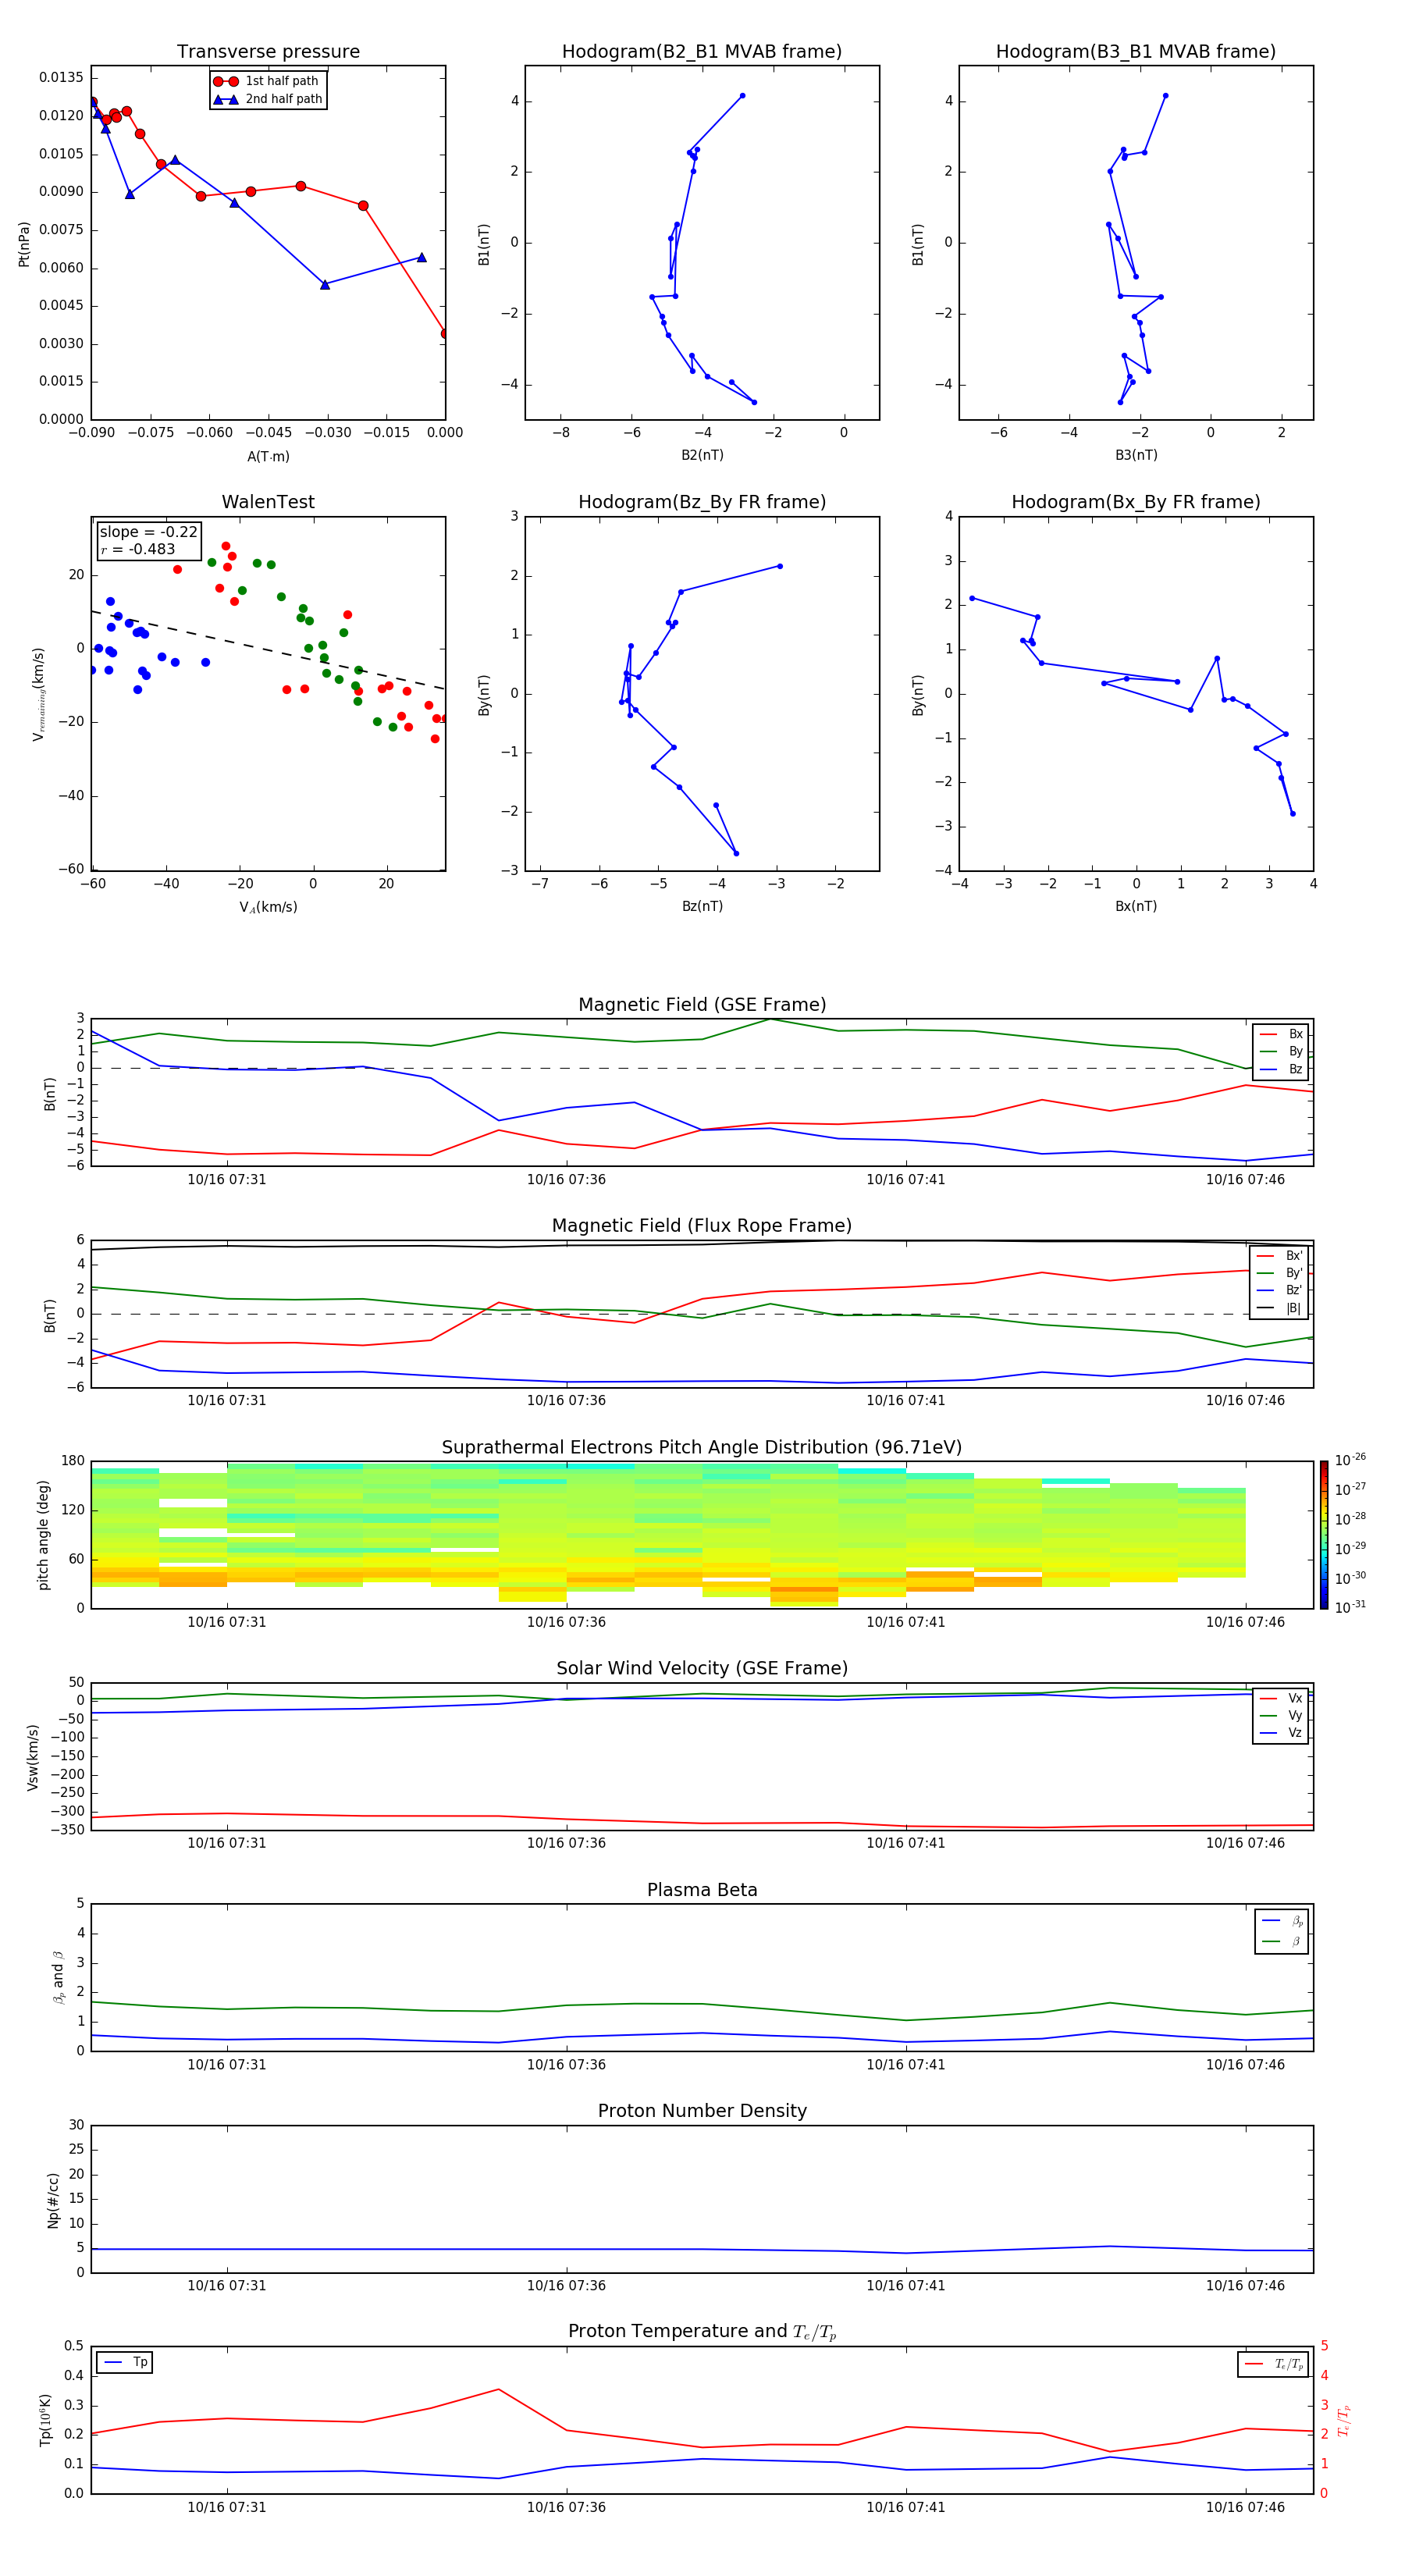The width and height of the screenshot is (1405, 2576).
Task: Click the Np(#/cc) y-axis label
Action: (x=53, y=2200)
